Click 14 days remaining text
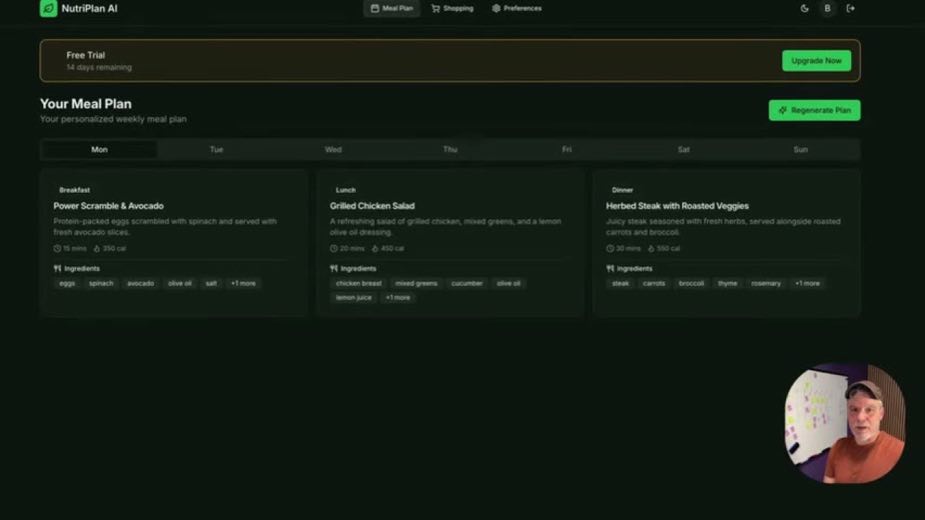Screen dimensions: 925x520 [x=99, y=67]
